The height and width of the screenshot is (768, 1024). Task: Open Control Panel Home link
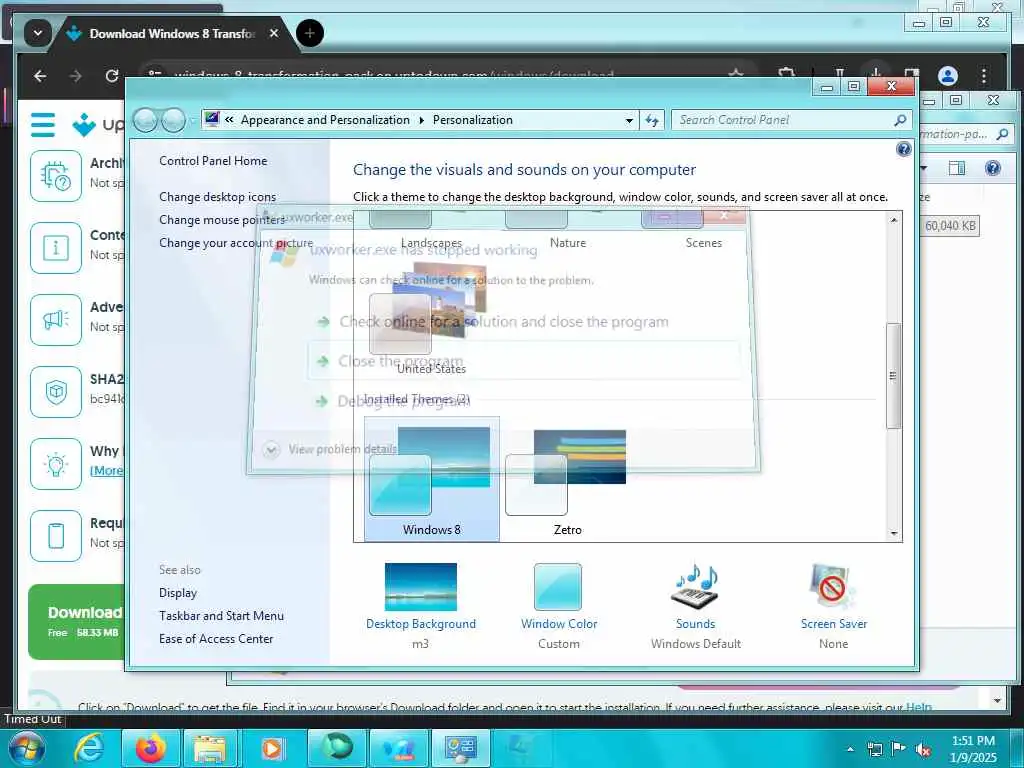pyautogui.click(x=213, y=161)
